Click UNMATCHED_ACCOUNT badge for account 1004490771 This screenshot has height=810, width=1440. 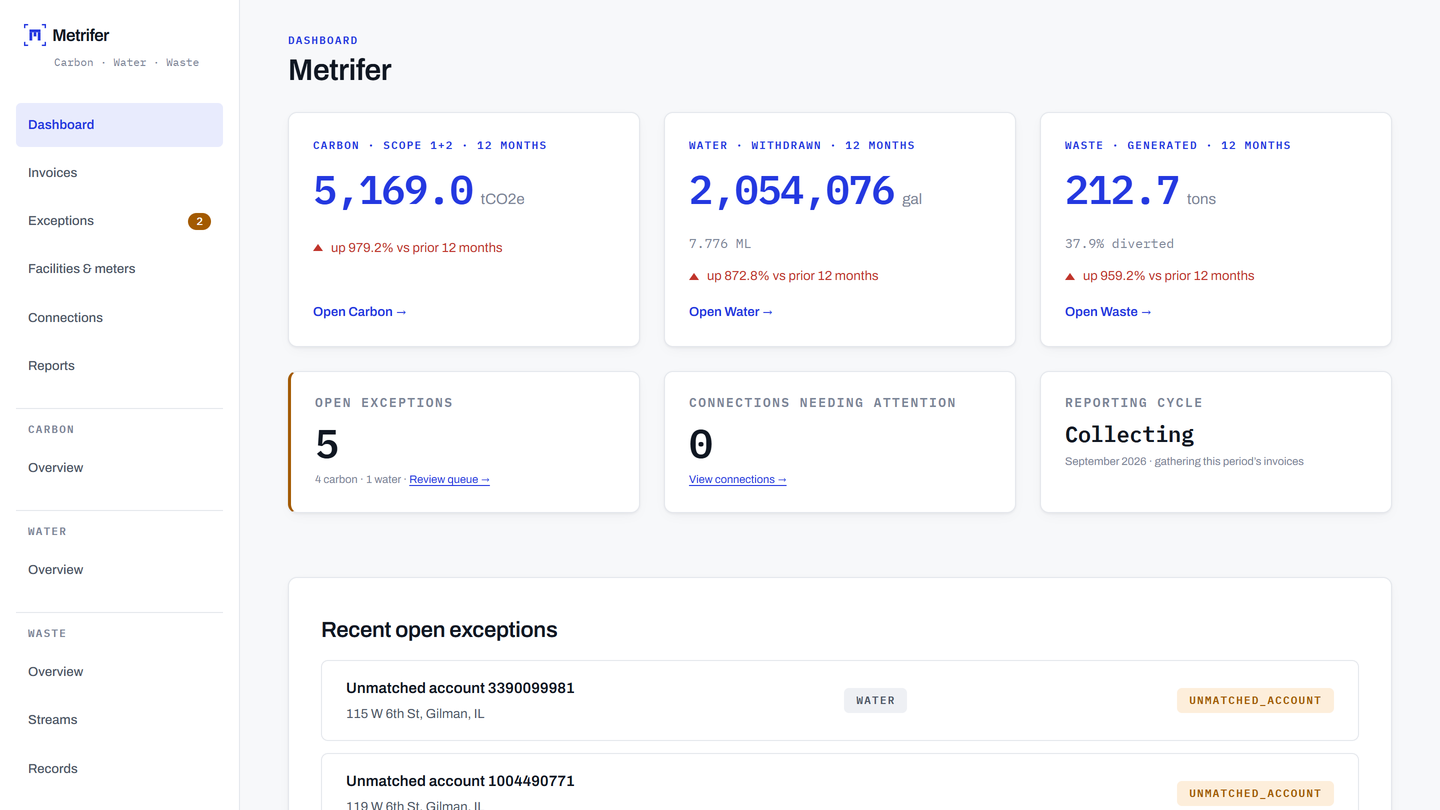pos(1255,794)
